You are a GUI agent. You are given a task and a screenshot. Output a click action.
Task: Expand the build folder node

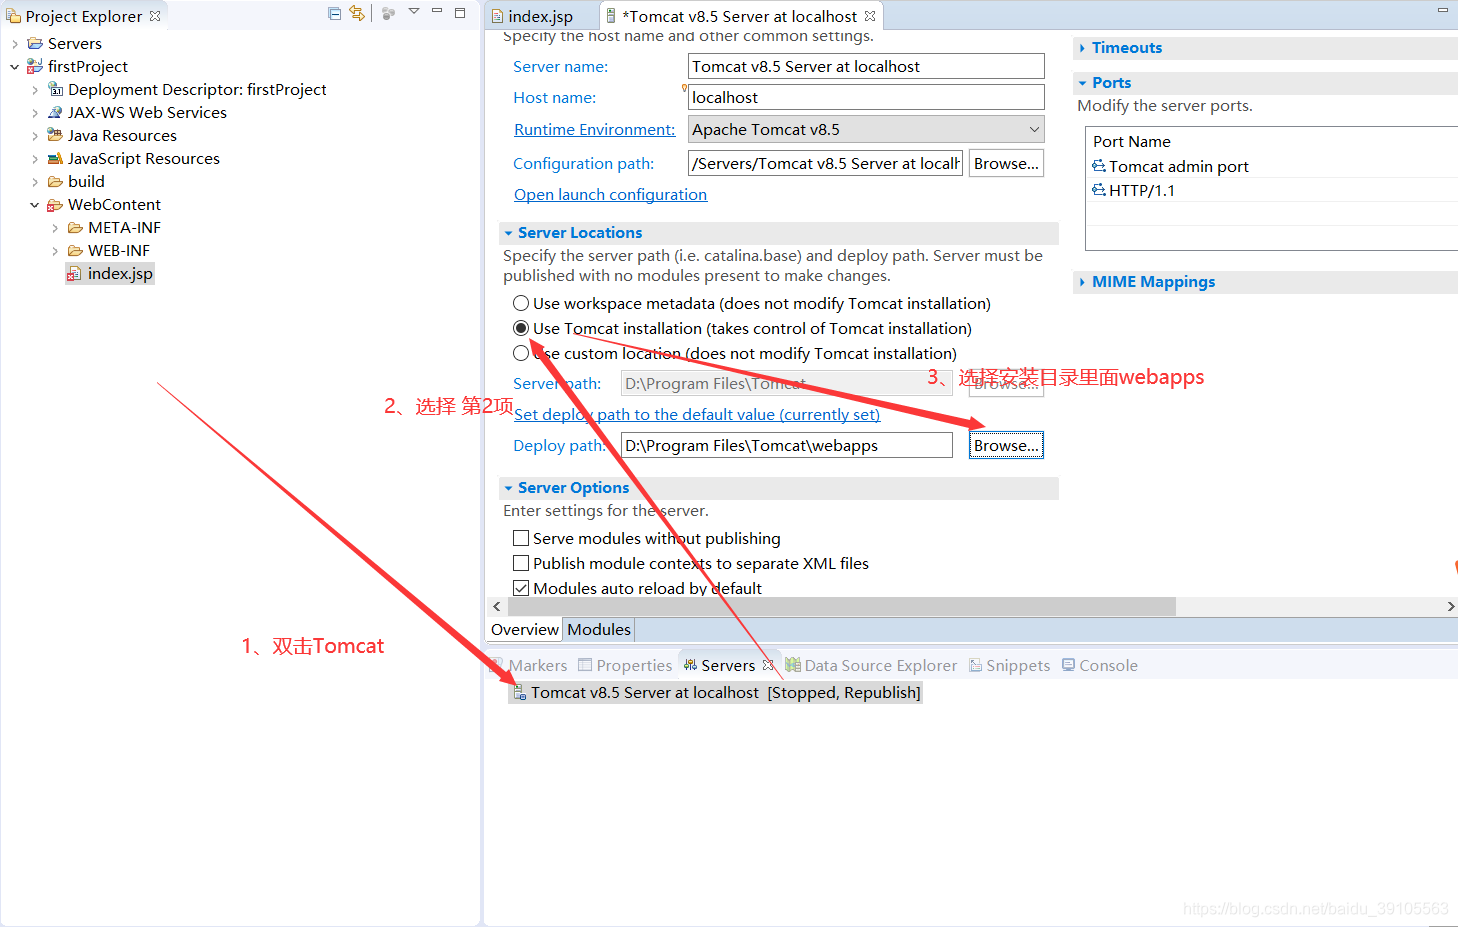click(35, 182)
